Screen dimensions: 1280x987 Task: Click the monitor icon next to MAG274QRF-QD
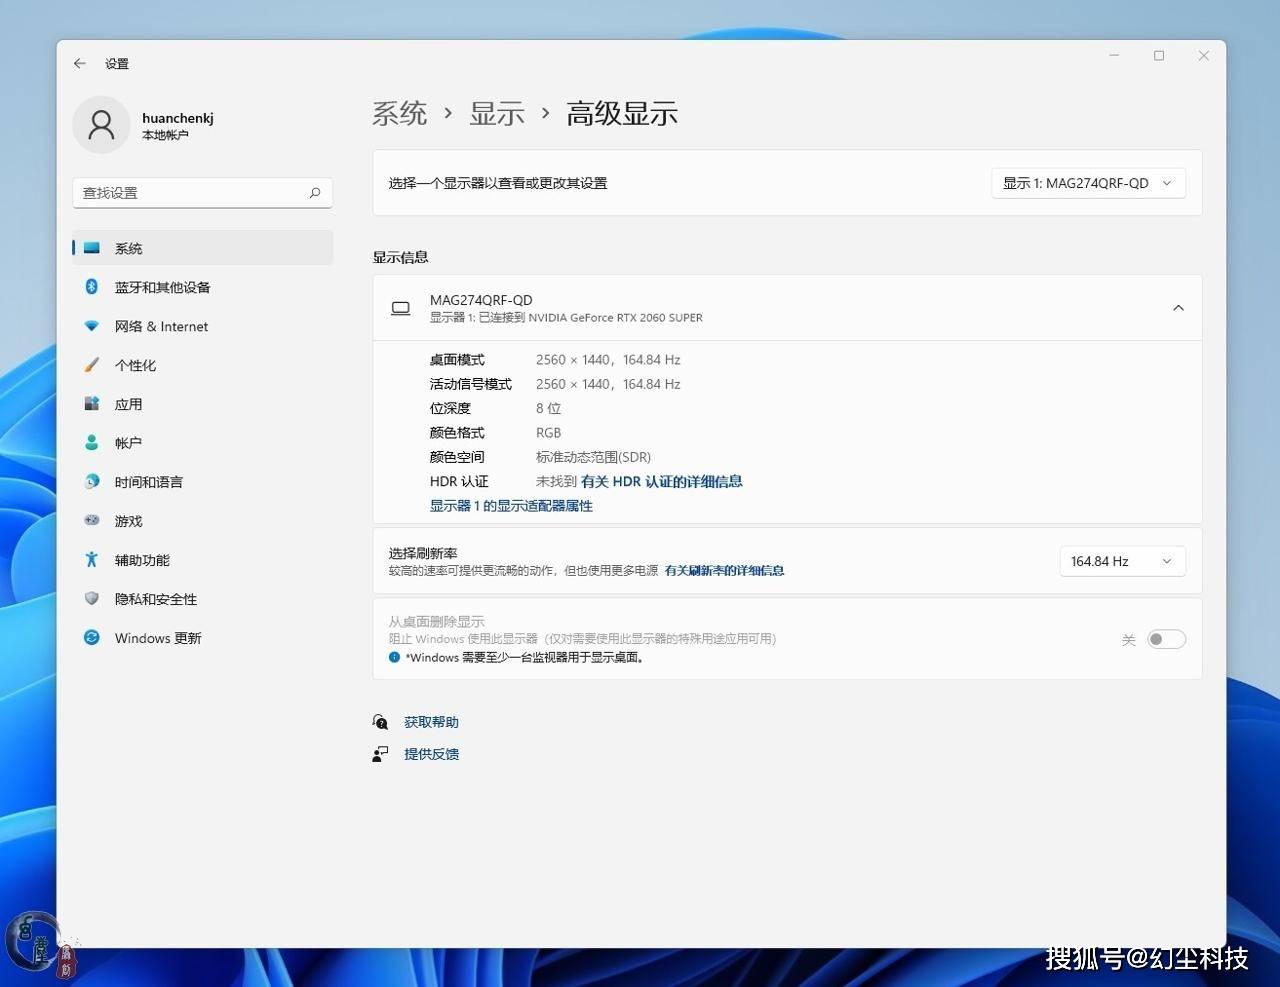click(x=400, y=308)
